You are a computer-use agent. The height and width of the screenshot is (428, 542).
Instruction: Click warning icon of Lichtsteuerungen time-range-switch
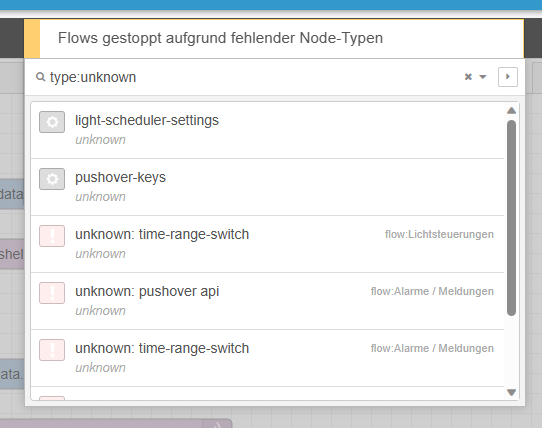click(x=52, y=236)
